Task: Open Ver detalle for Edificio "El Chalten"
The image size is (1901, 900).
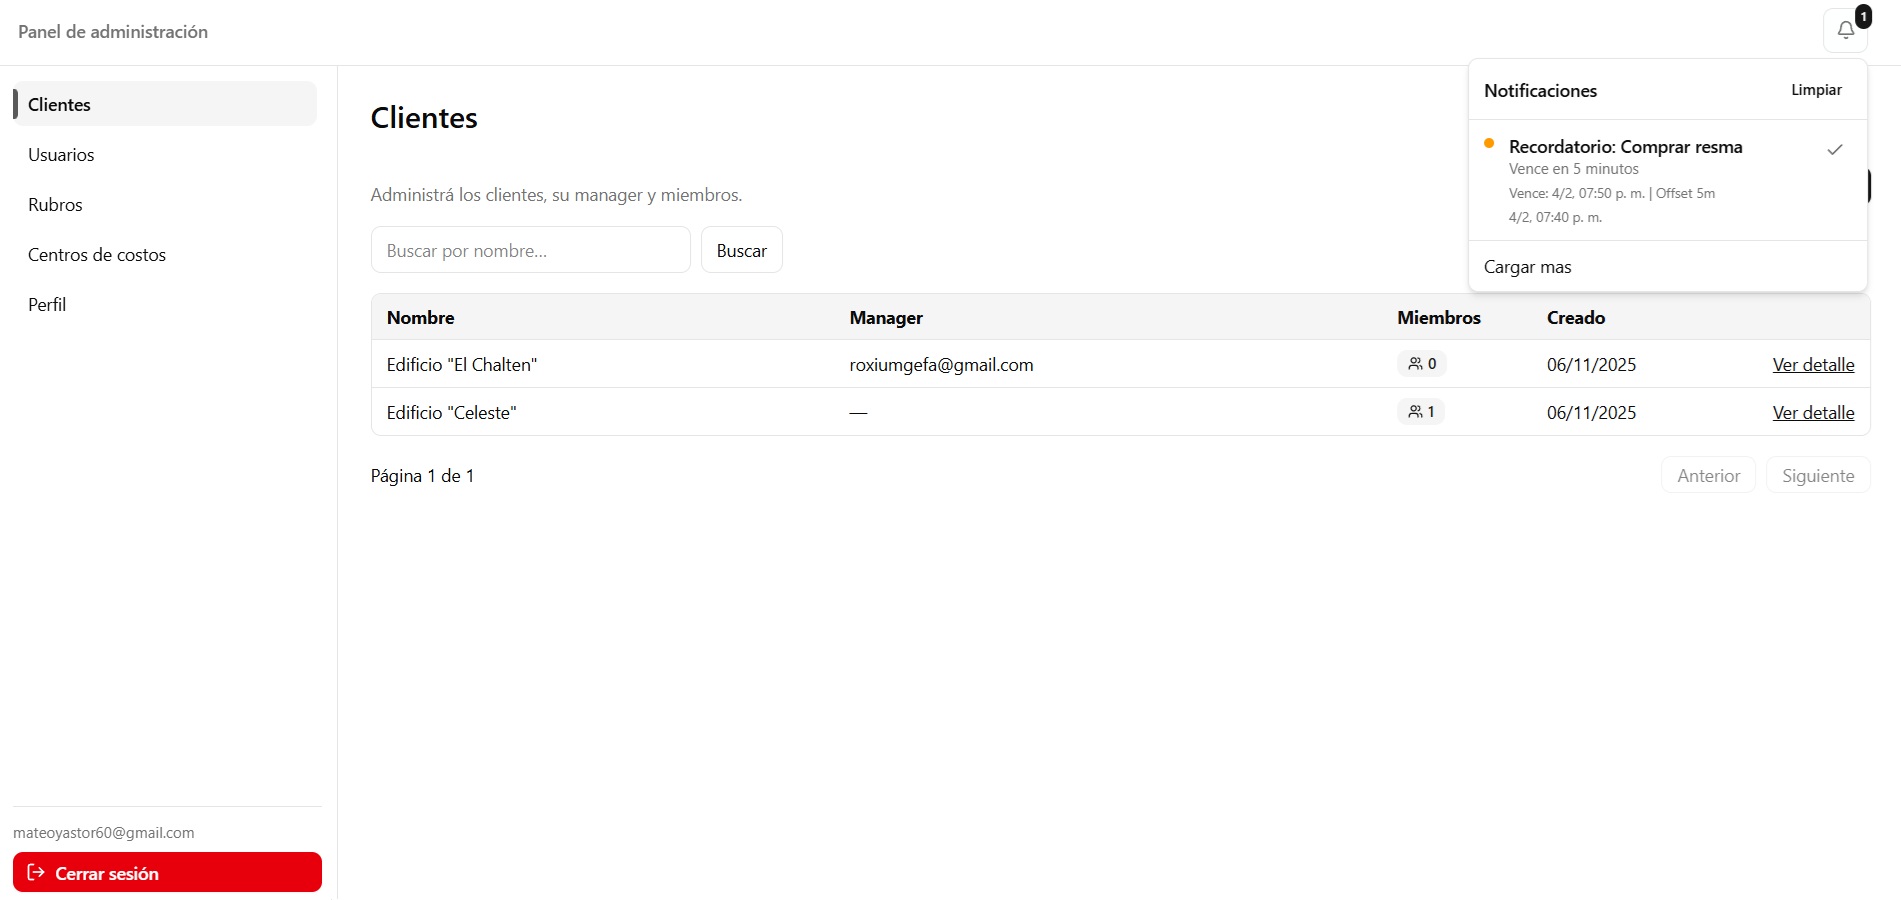Action: pyautogui.click(x=1812, y=365)
